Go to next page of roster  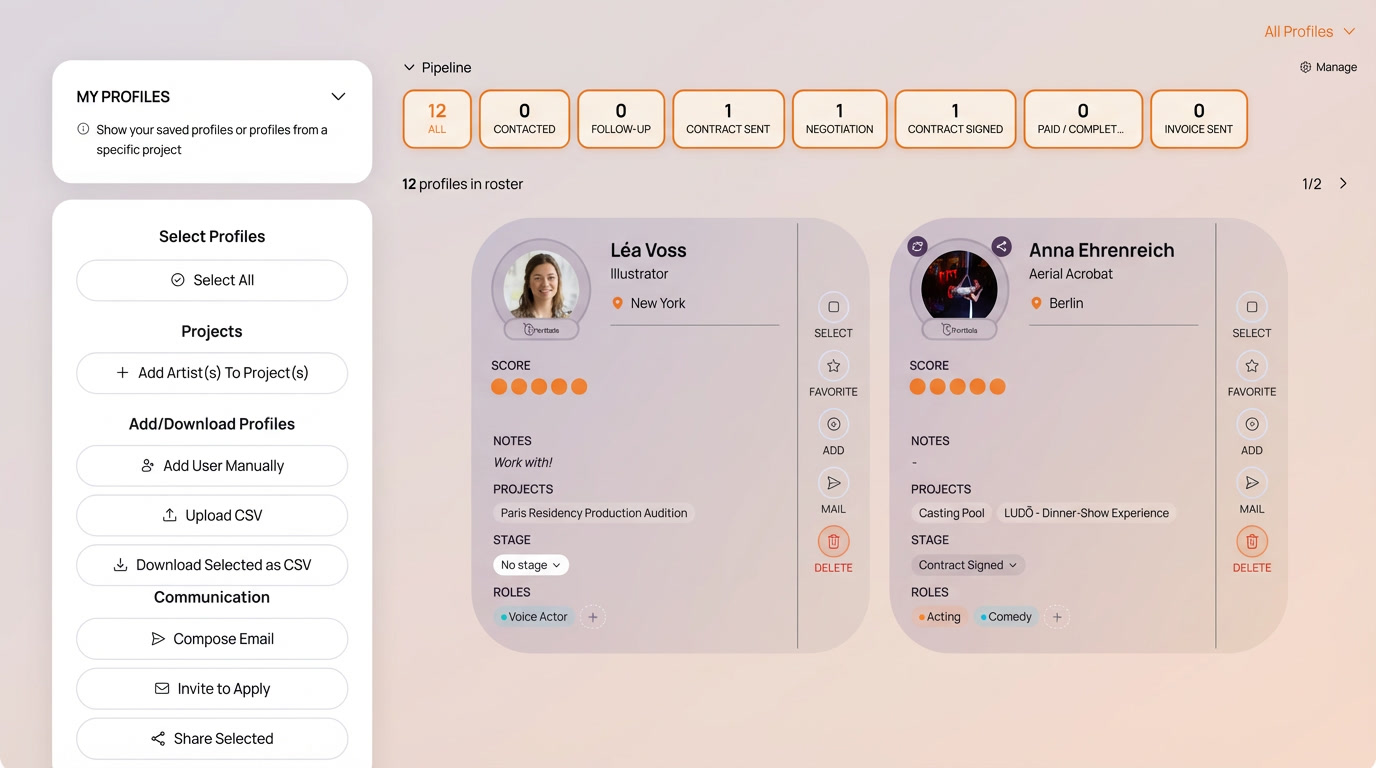1343,184
